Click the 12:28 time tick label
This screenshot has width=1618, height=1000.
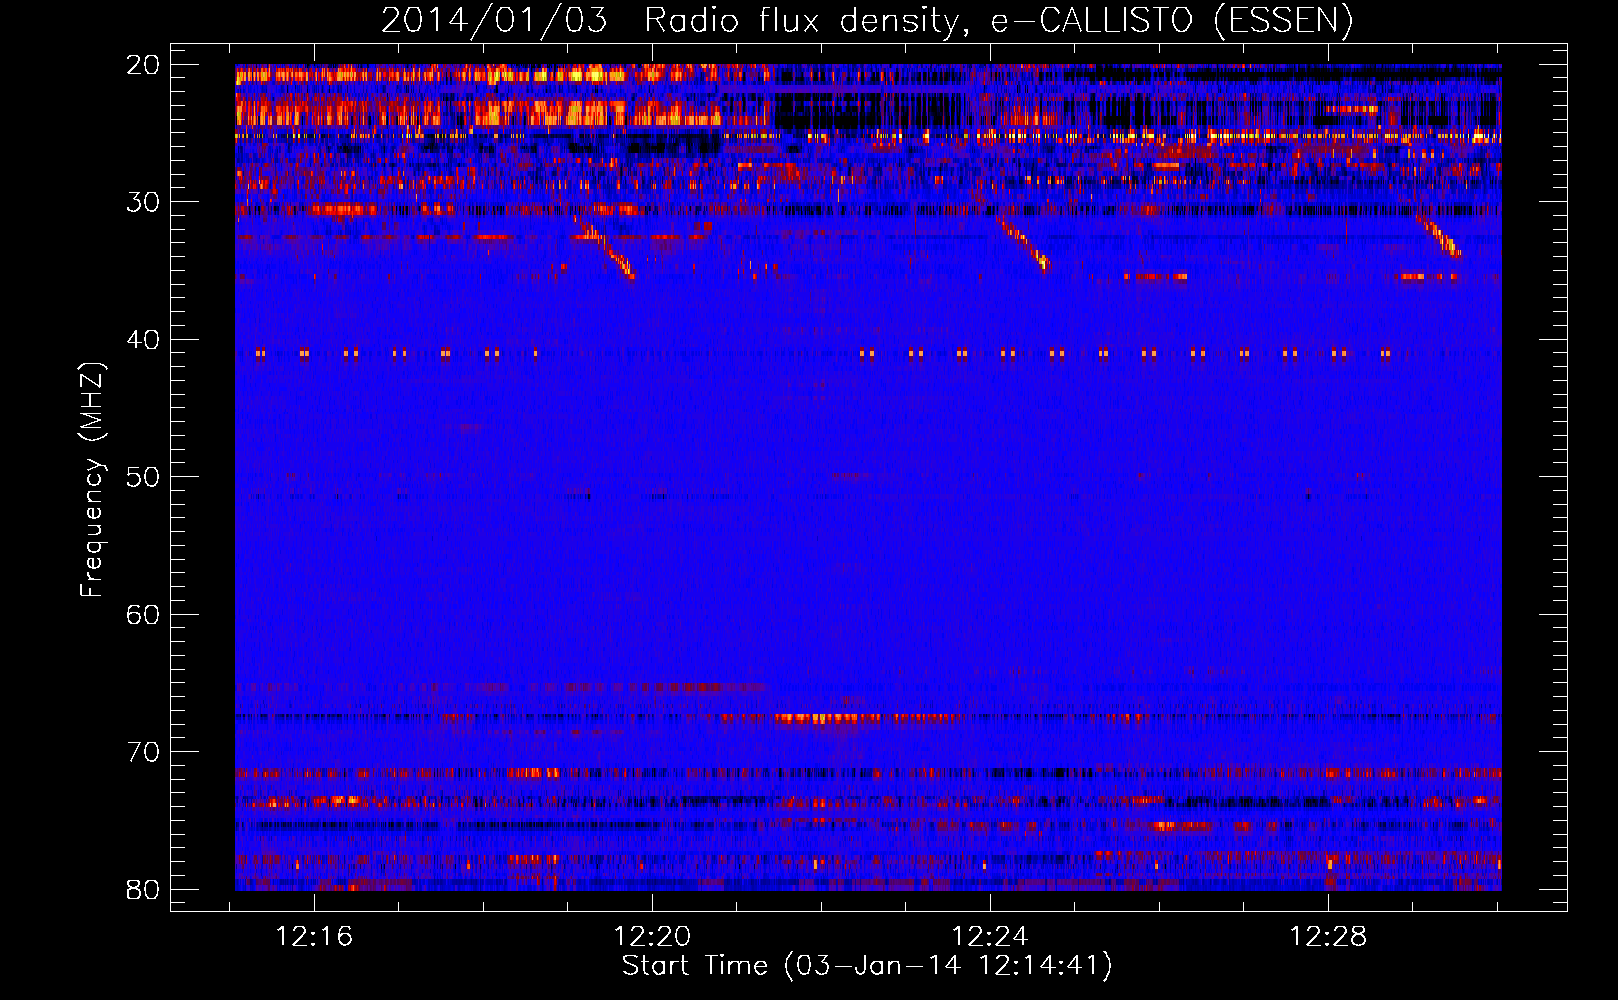[1328, 937]
